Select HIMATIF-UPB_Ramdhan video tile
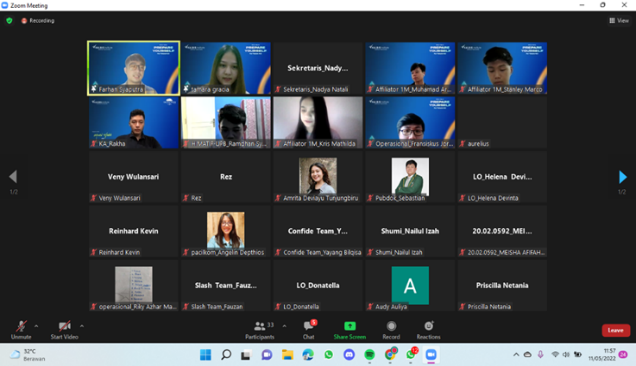 coord(226,123)
